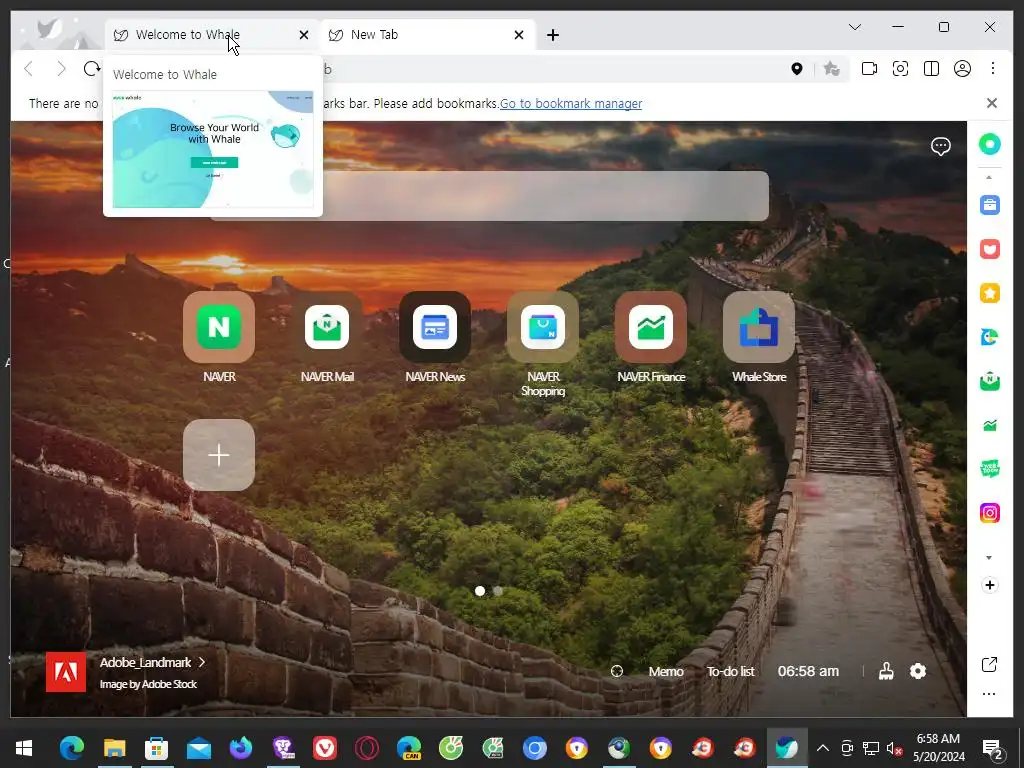Expand Adobe_Landmark image info

click(x=152, y=662)
